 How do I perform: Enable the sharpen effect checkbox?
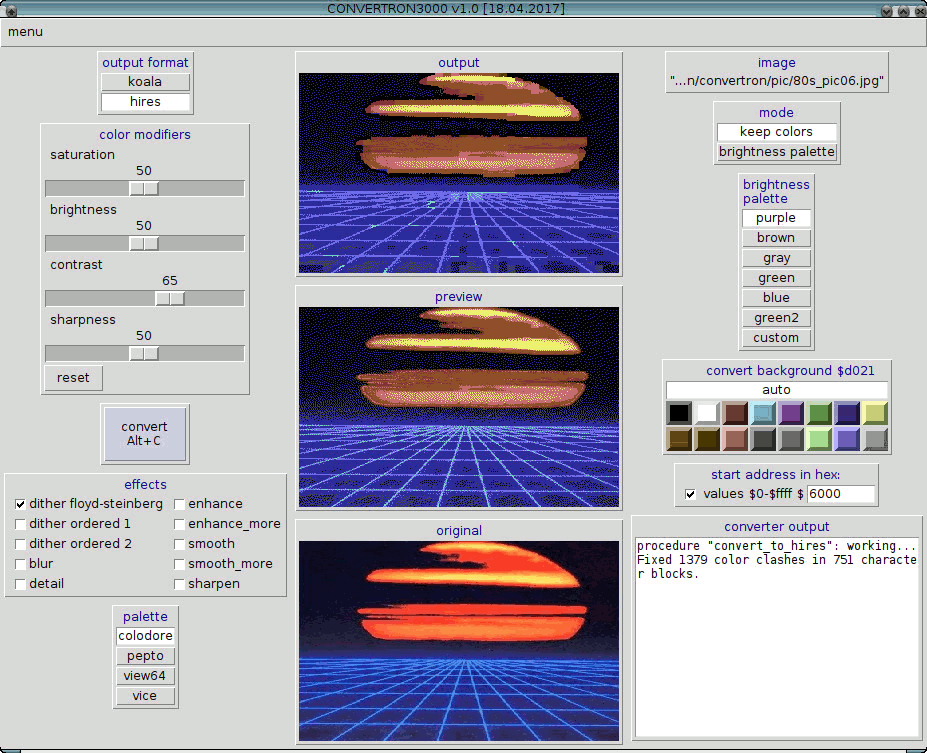coord(179,584)
